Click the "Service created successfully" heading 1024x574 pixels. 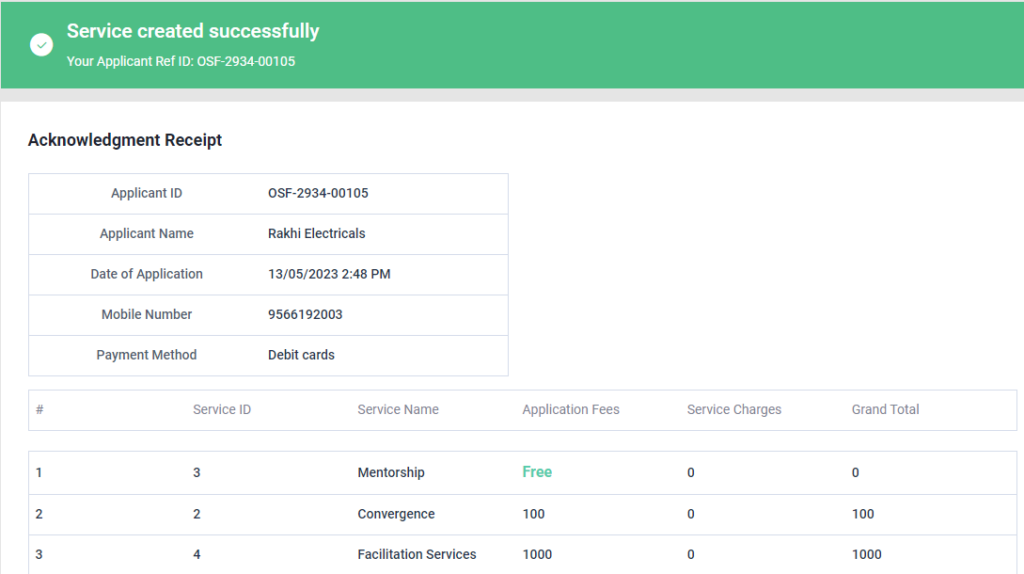[x=193, y=31]
